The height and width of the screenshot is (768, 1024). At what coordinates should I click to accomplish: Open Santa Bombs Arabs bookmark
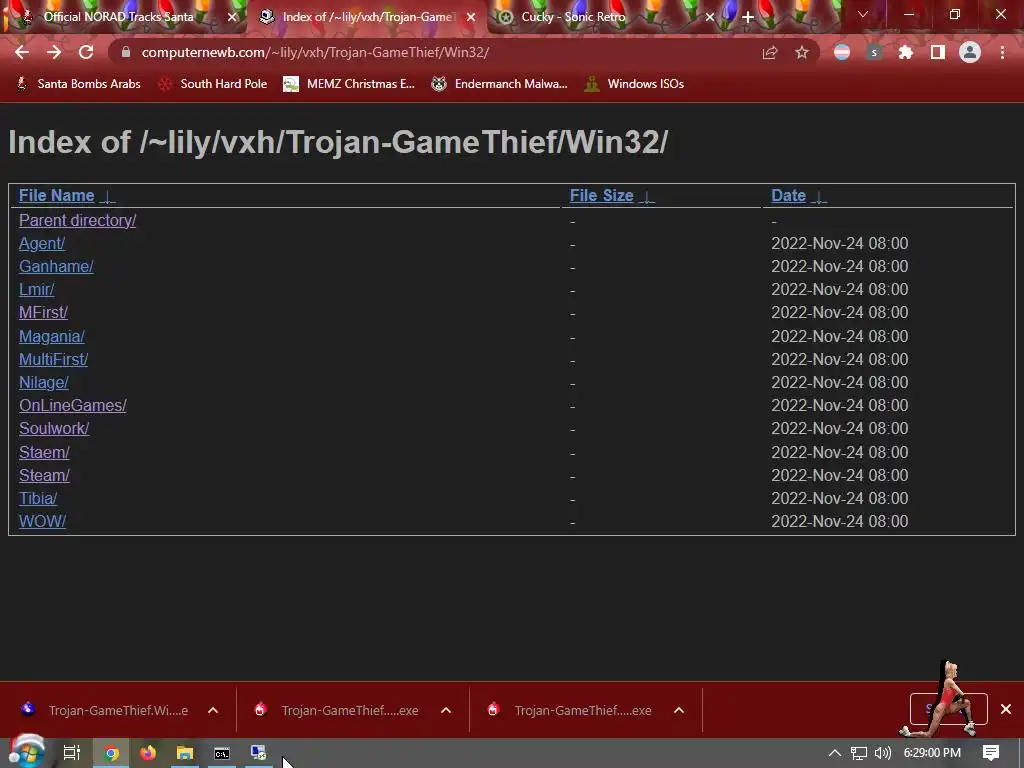[78, 84]
